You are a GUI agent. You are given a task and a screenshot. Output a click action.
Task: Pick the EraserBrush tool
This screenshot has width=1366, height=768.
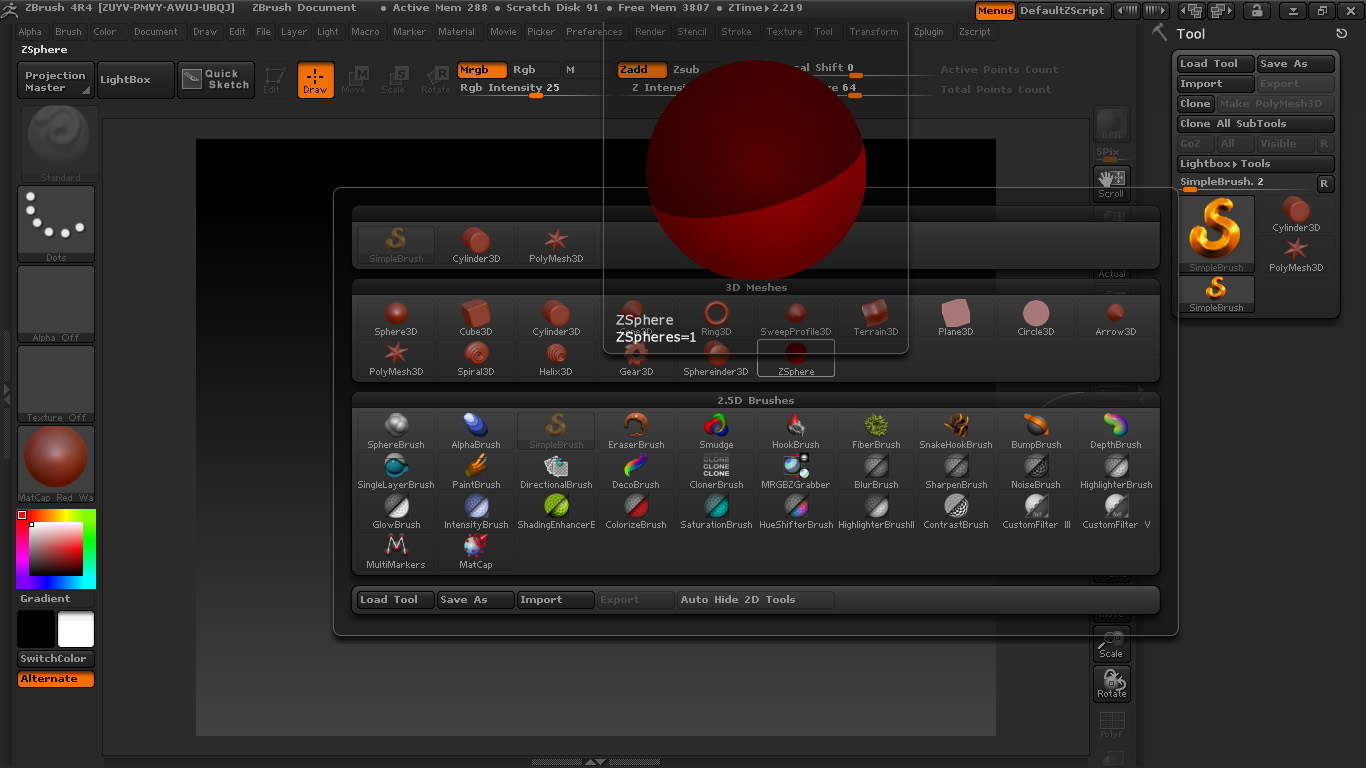pyautogui.click(x=636, y=432)
